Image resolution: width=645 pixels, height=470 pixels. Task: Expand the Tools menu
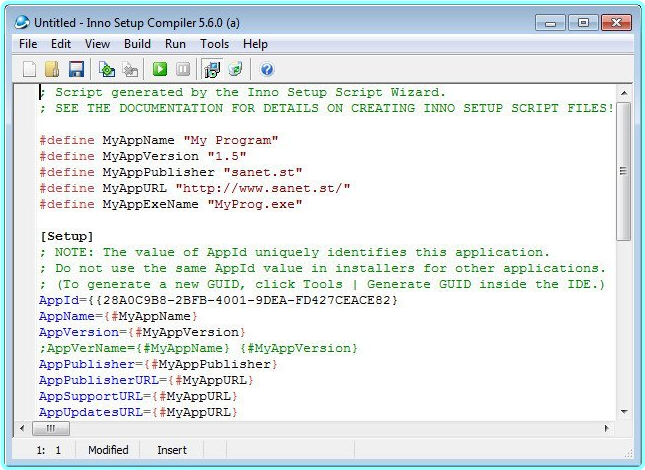click(x=214, y=44)
